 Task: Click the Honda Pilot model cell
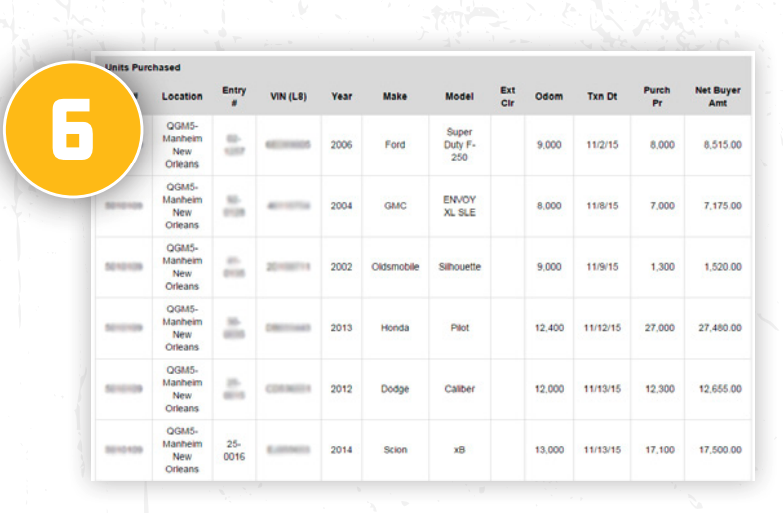pyautogui.click(x=459, y=328)
